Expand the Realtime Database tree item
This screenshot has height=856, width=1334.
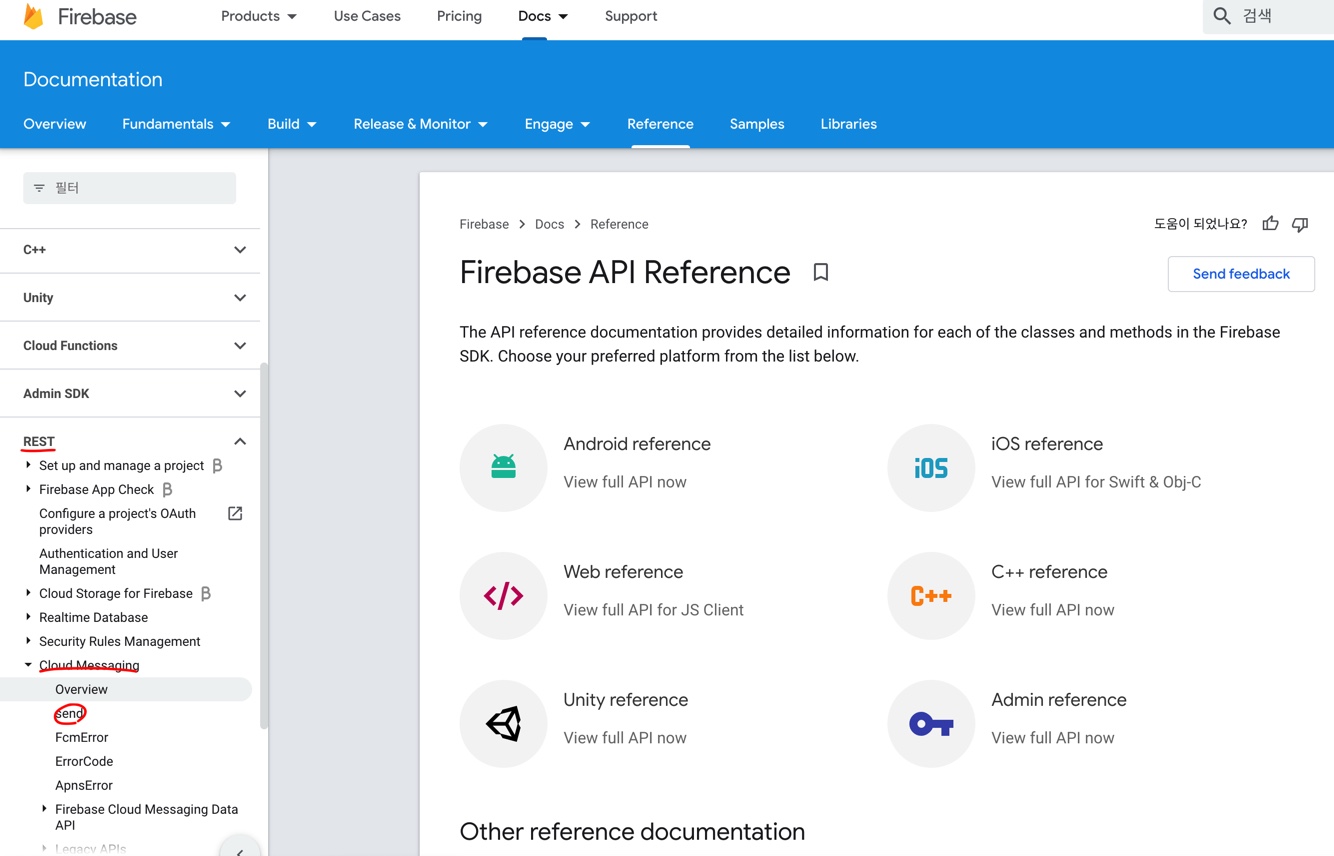pyautogui.click(x=28, y=617)
